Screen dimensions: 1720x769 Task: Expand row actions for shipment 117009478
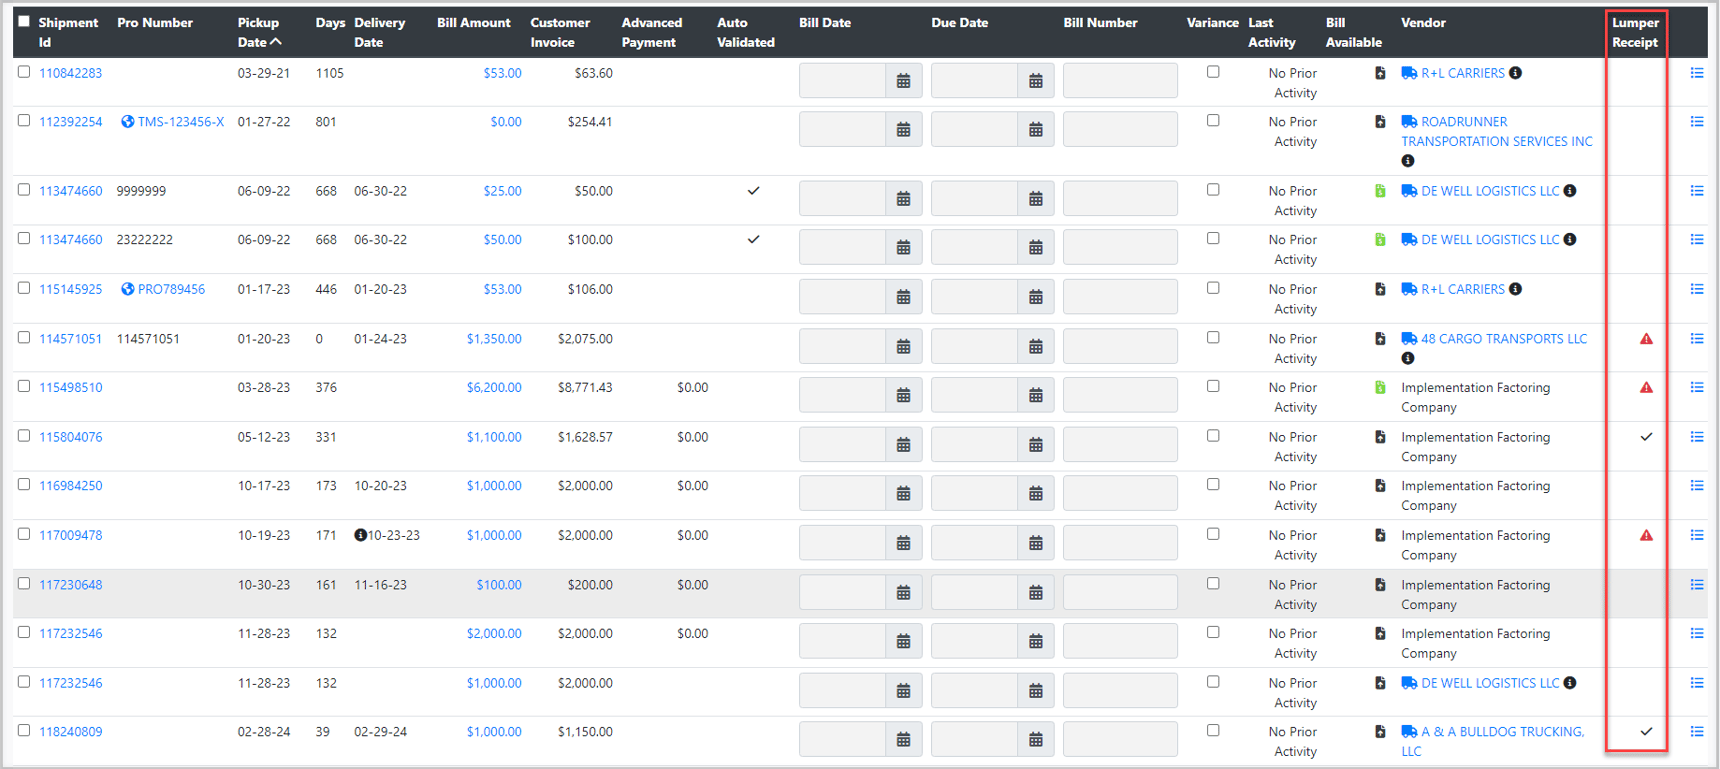[x=1697, y=536]
